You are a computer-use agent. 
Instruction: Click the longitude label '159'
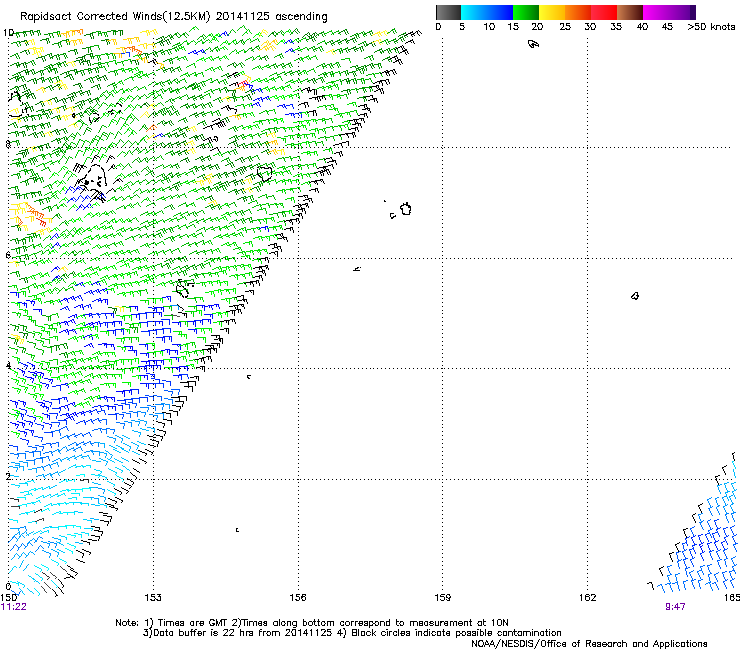[x=443, y=598]
